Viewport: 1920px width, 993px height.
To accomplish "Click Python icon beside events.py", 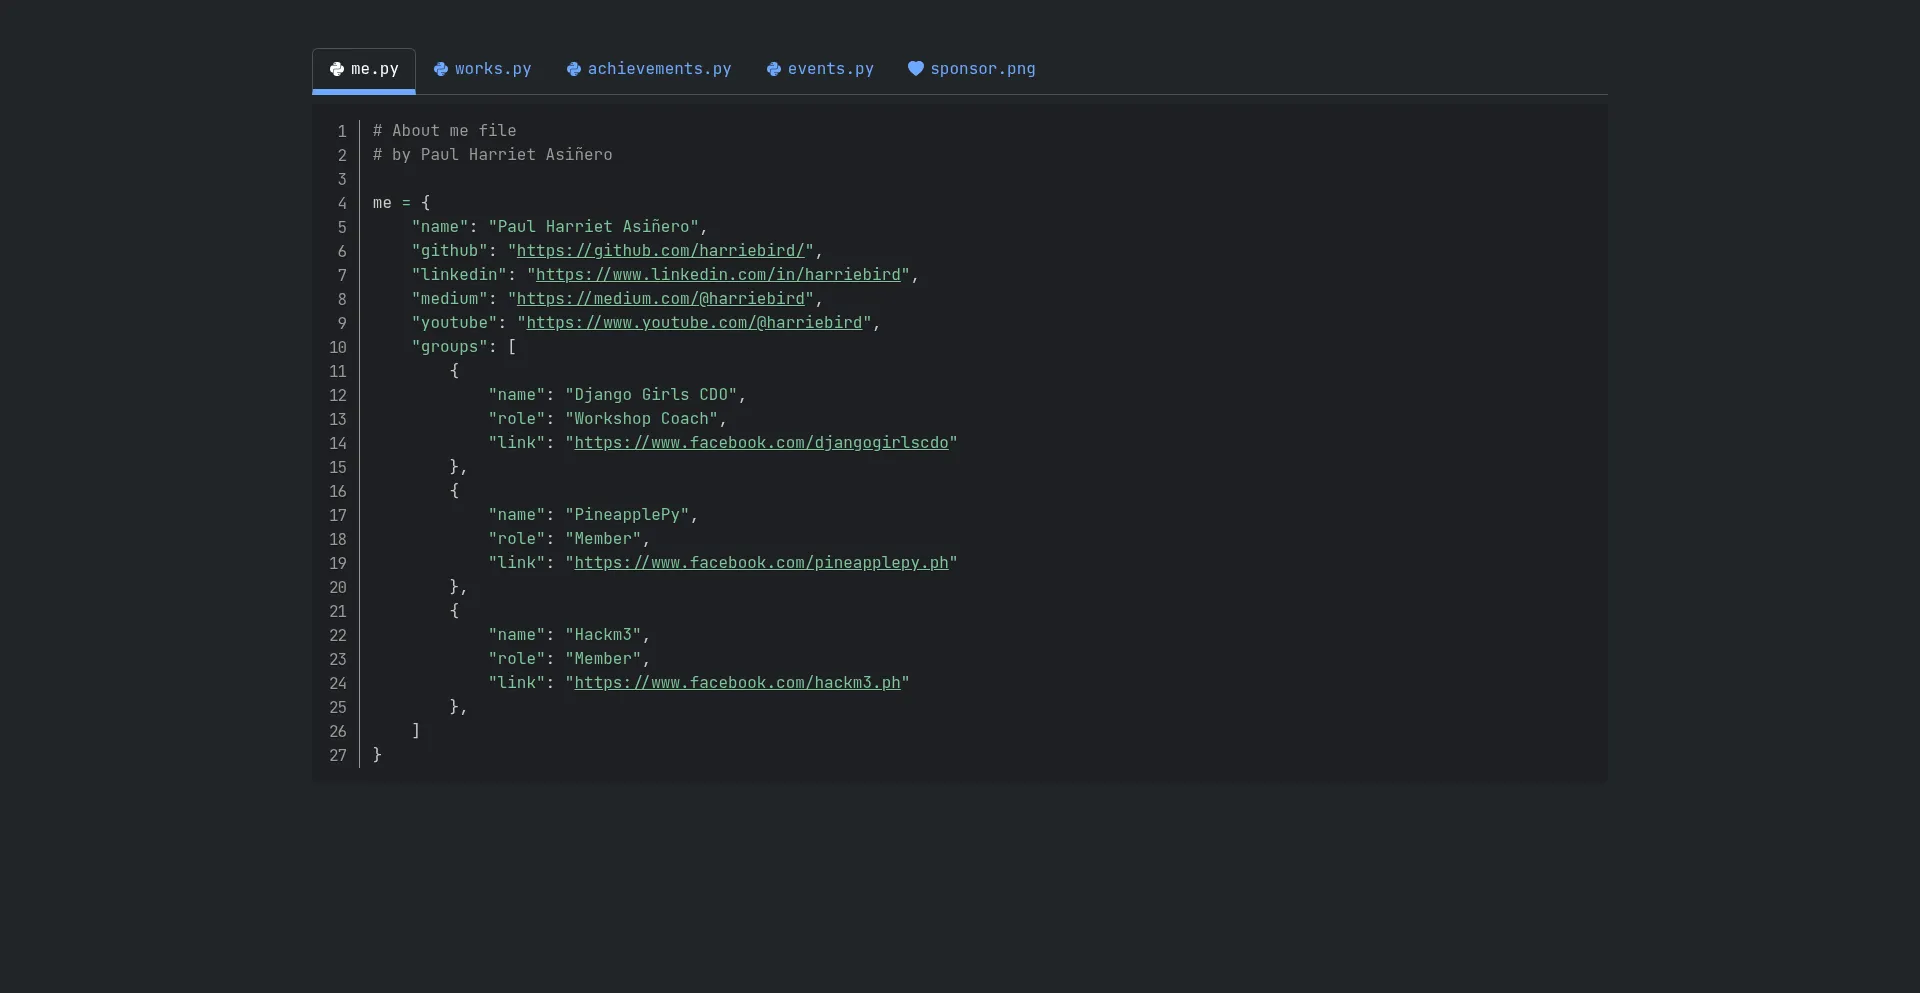I will click(774, 69).
